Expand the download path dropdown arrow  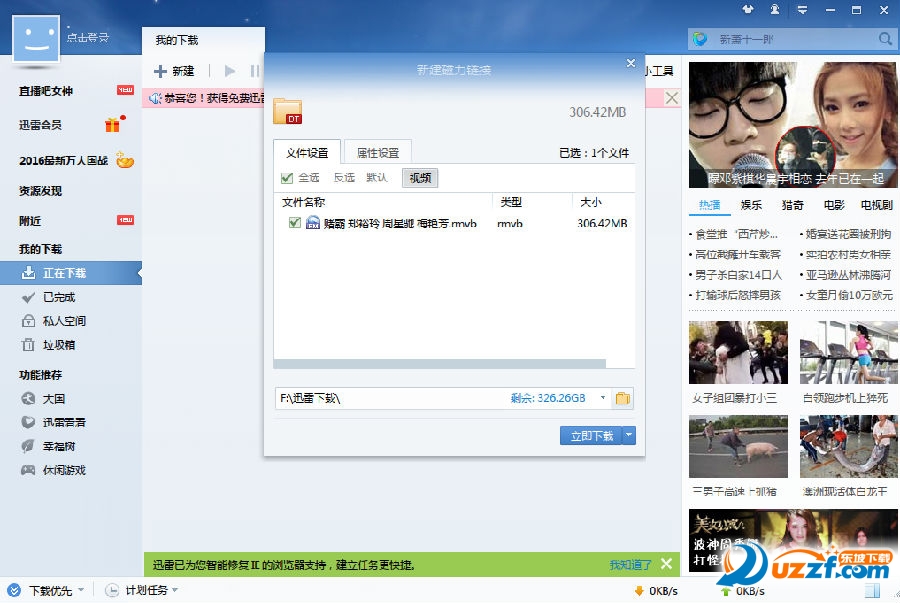point(603,397)
